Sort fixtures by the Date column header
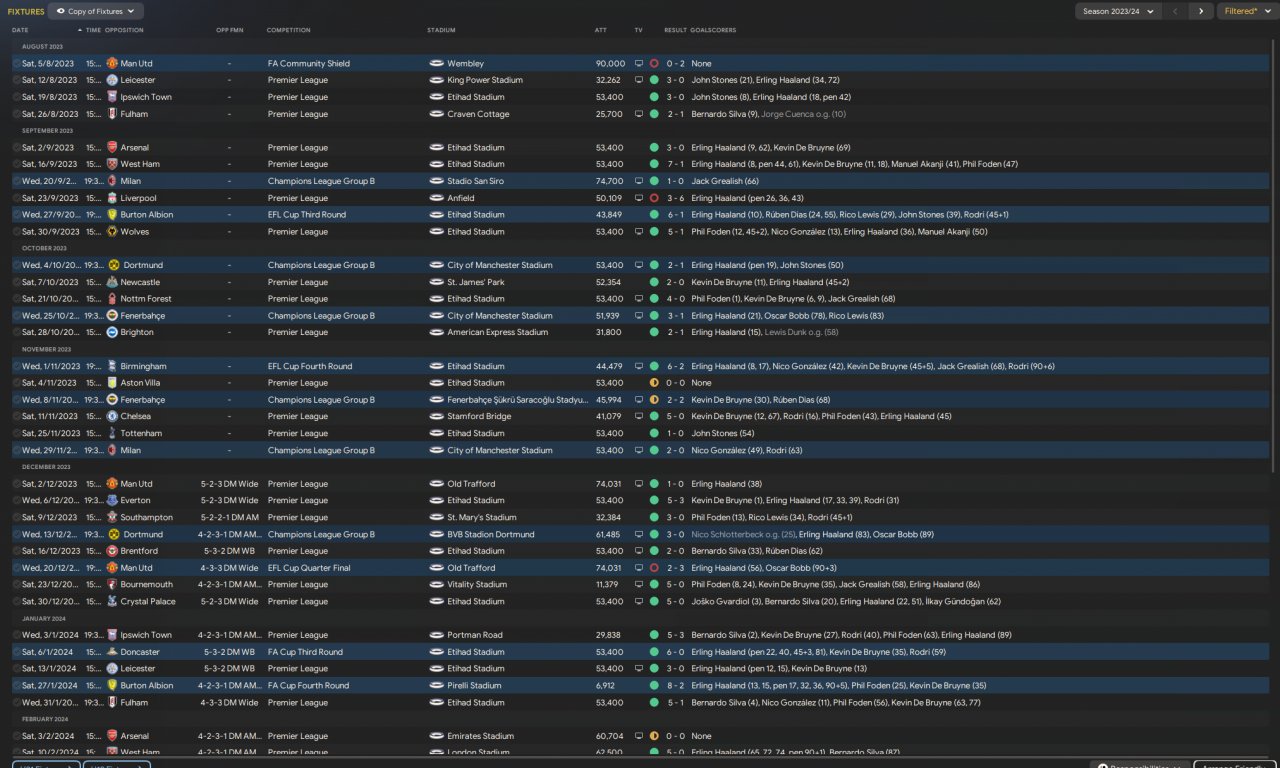 point(20,30)
